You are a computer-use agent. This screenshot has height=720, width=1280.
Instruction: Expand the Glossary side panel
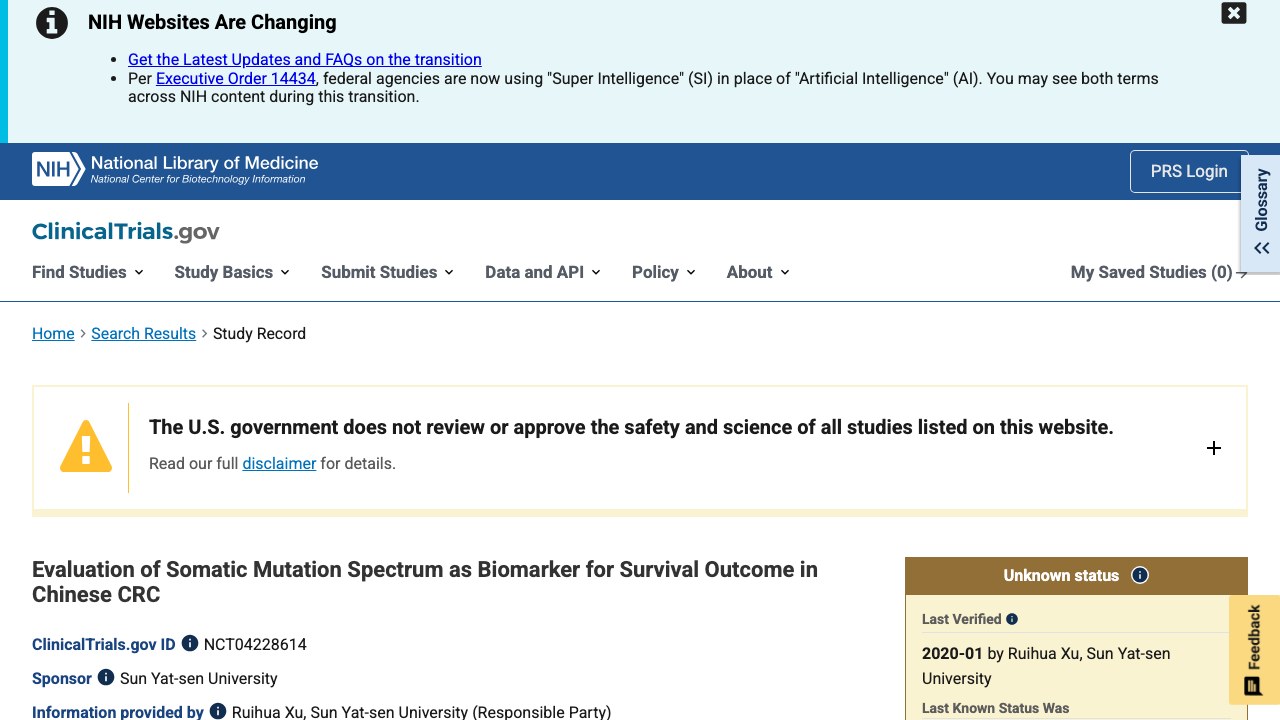1261,211
